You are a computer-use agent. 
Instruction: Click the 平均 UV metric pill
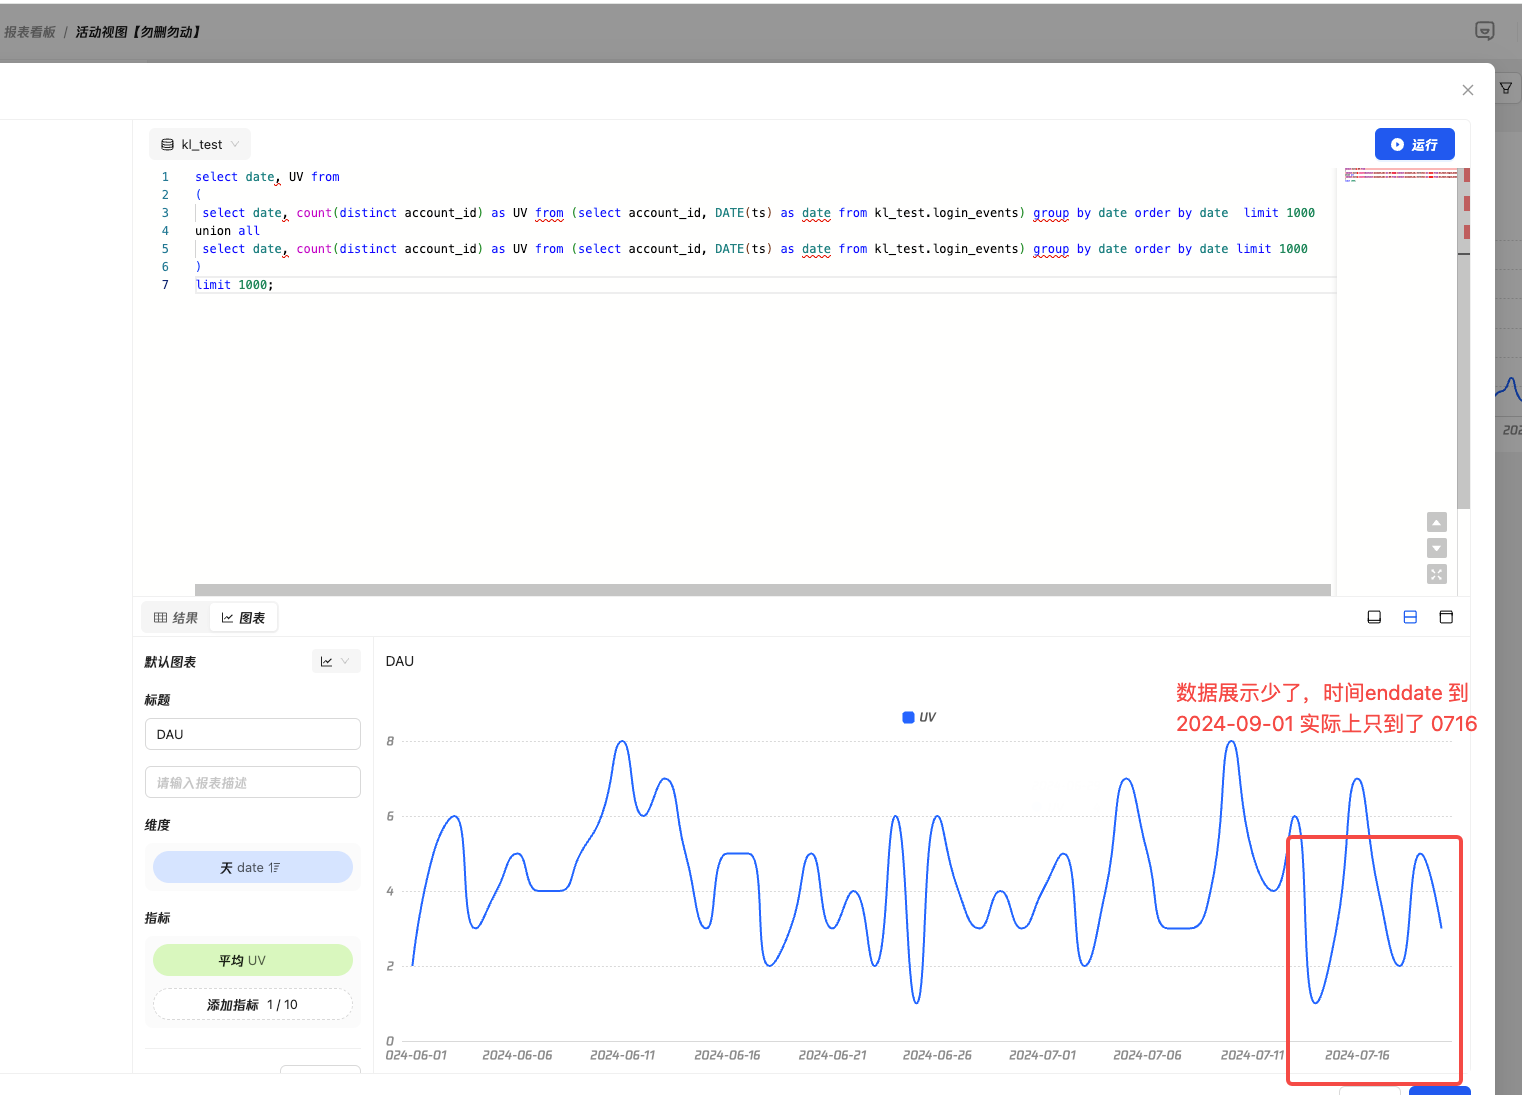253,960
